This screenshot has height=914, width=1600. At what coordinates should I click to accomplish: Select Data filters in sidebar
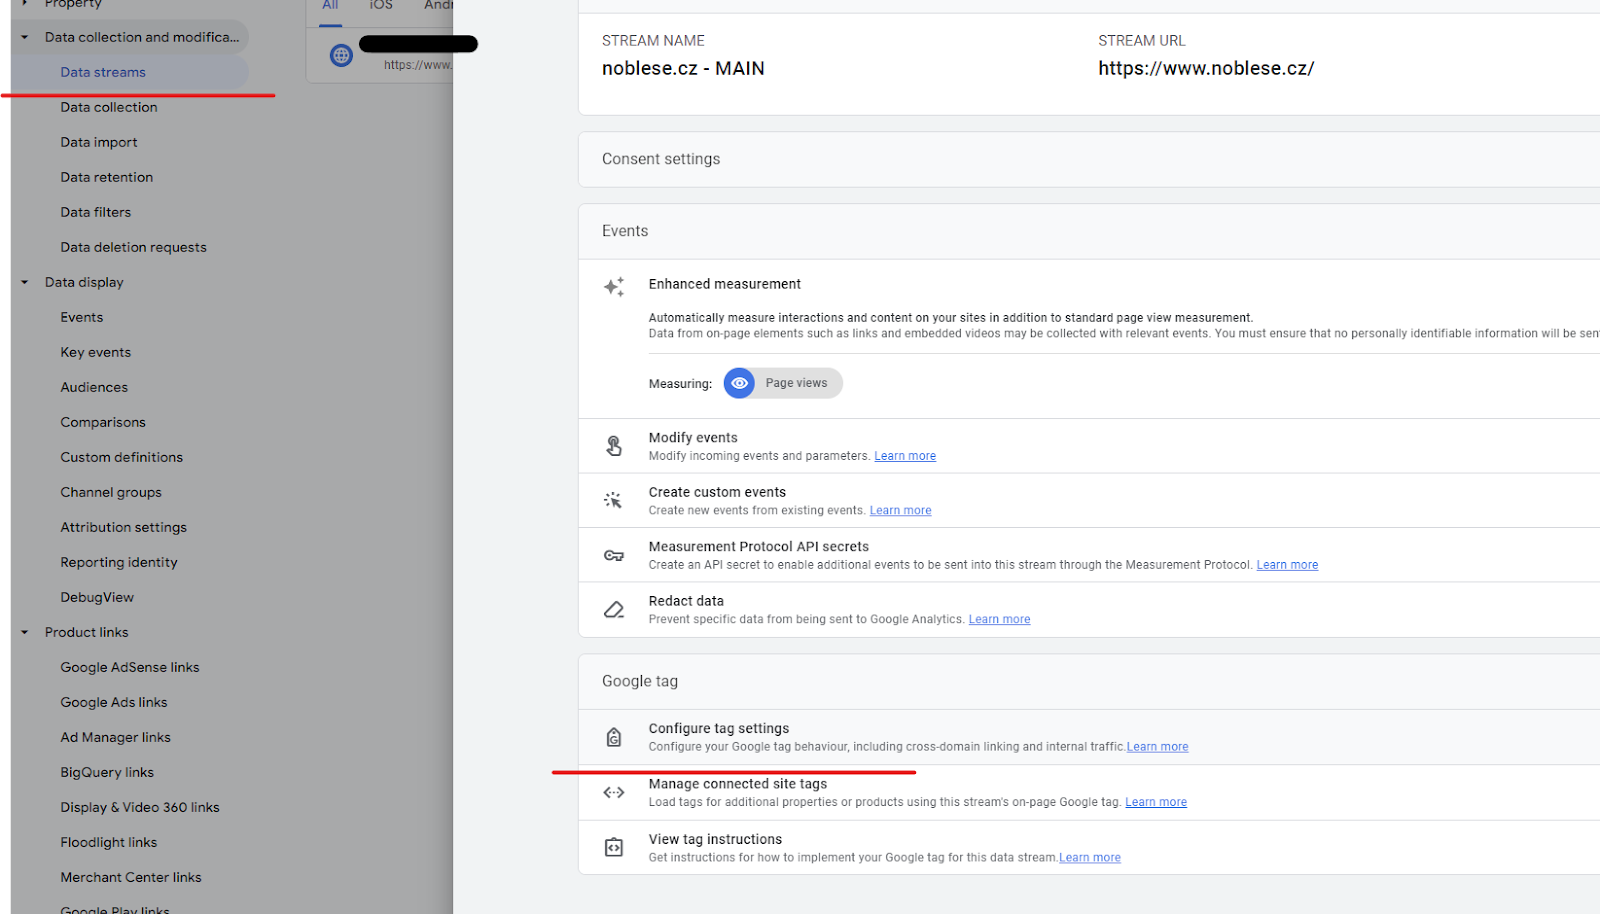tap(96, 212)
